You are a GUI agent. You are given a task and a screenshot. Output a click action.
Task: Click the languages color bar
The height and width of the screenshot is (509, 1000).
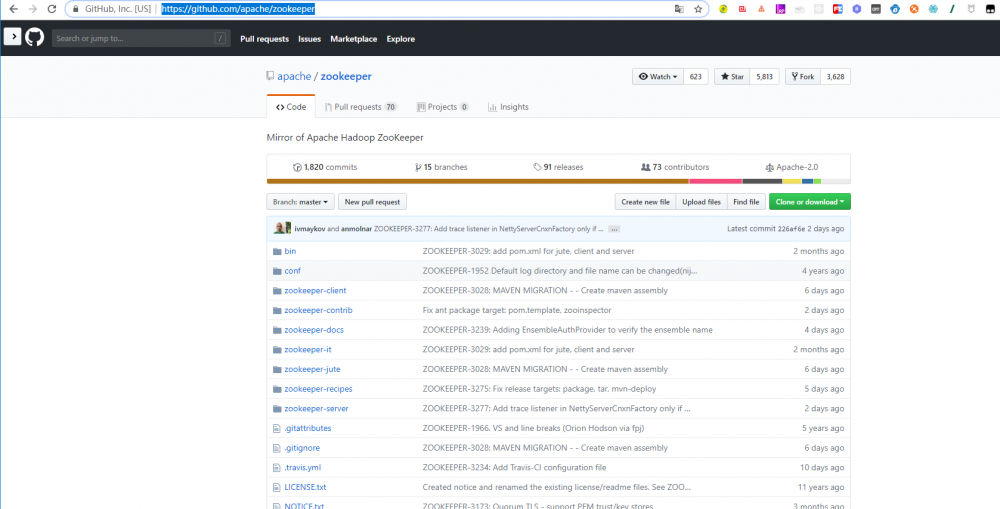pos(558,182)
